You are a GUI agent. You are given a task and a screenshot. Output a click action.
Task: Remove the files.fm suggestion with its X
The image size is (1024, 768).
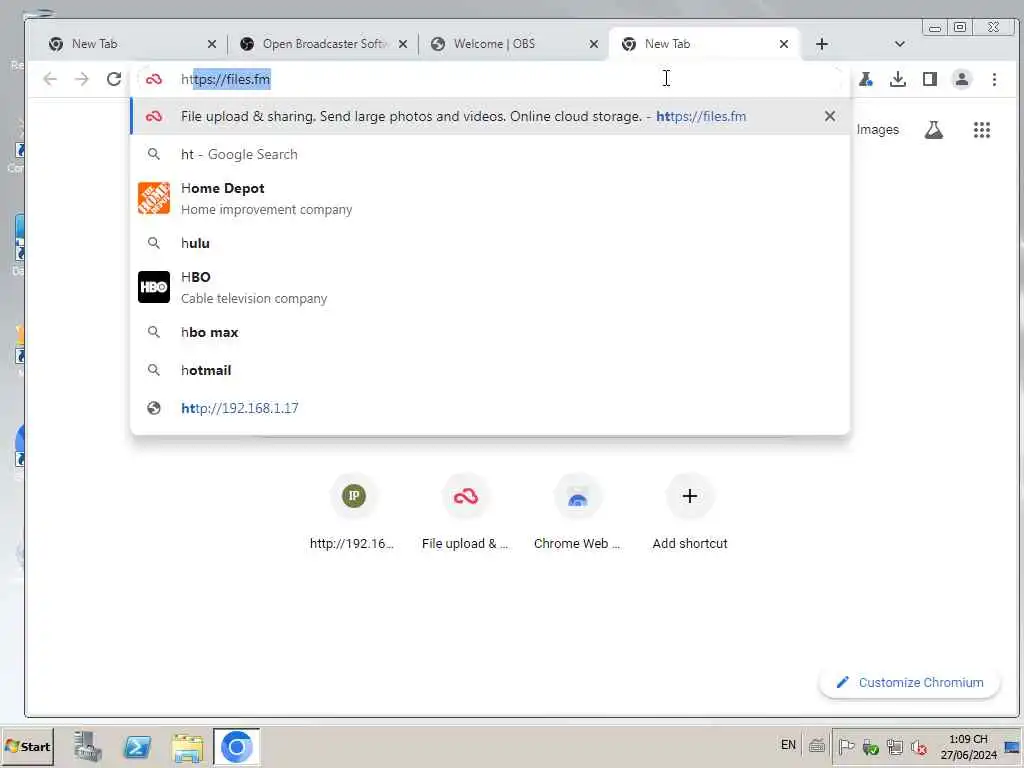point(829,116)
